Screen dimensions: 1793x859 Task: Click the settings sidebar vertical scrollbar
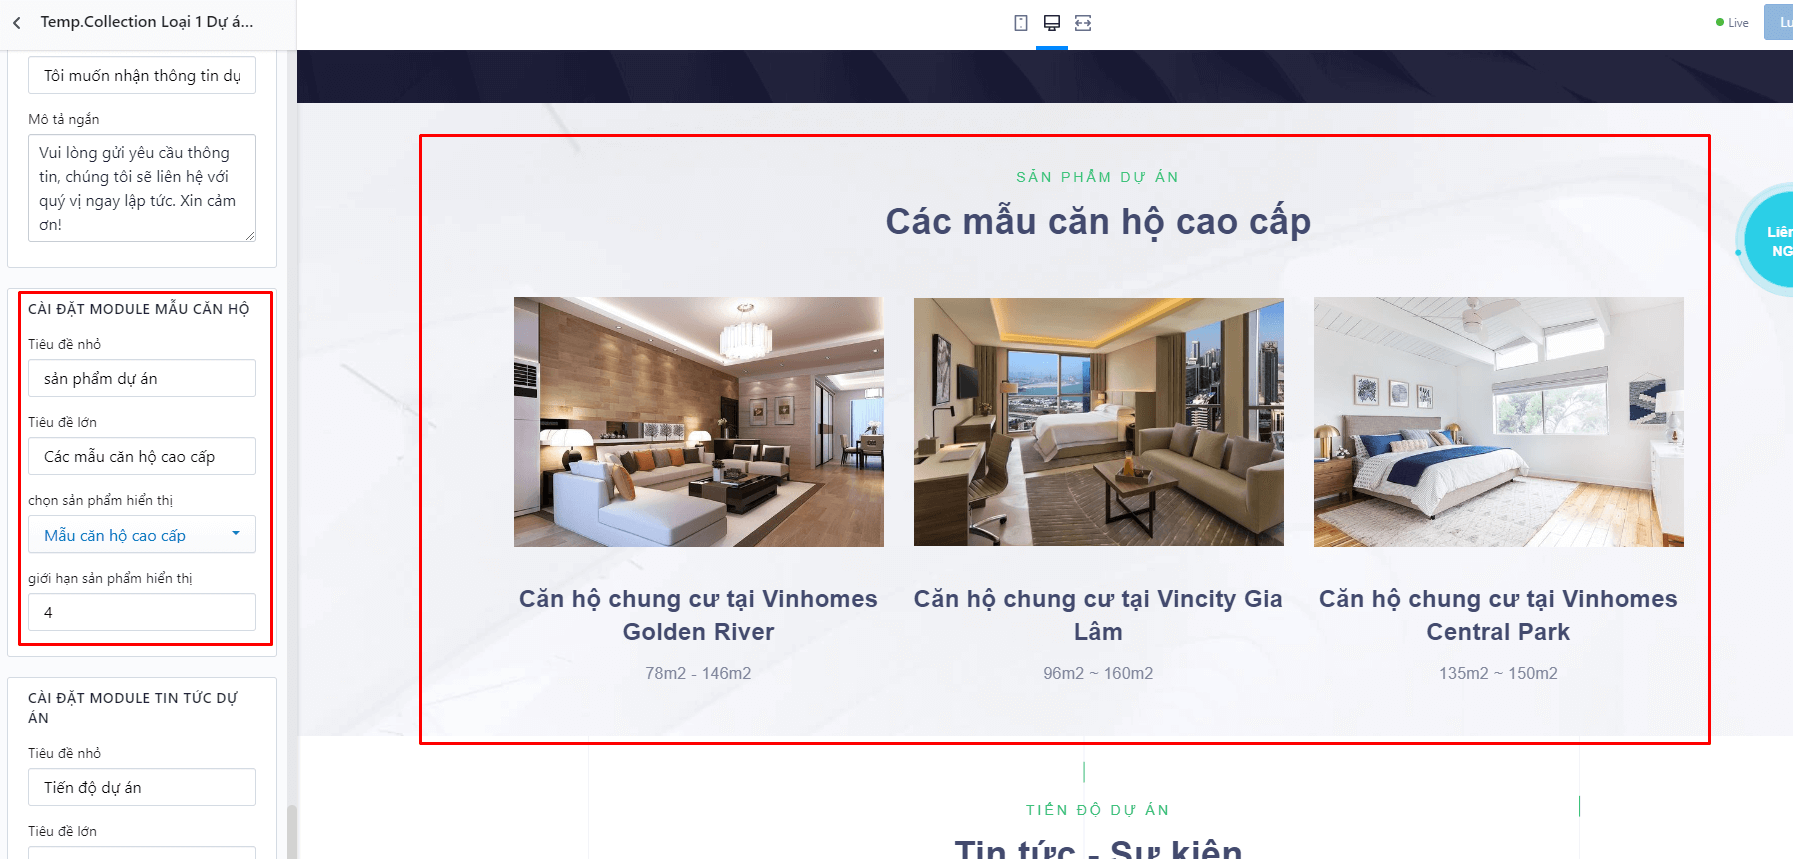(292, 830)
